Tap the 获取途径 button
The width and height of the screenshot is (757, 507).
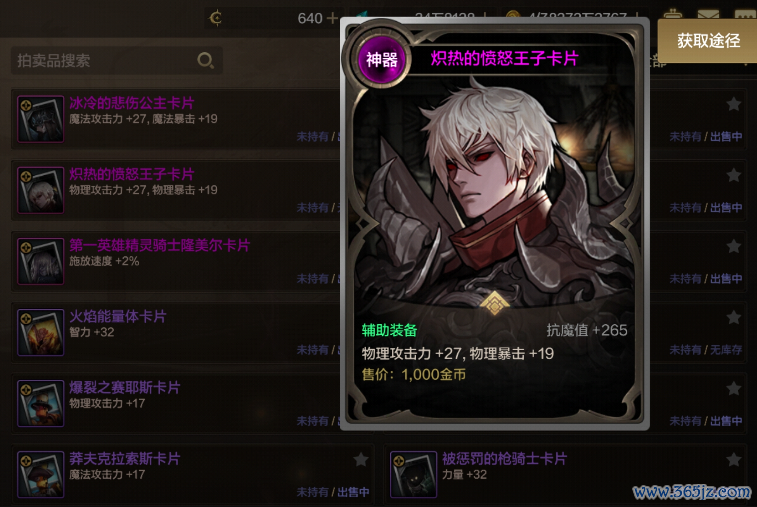[707, 41]
